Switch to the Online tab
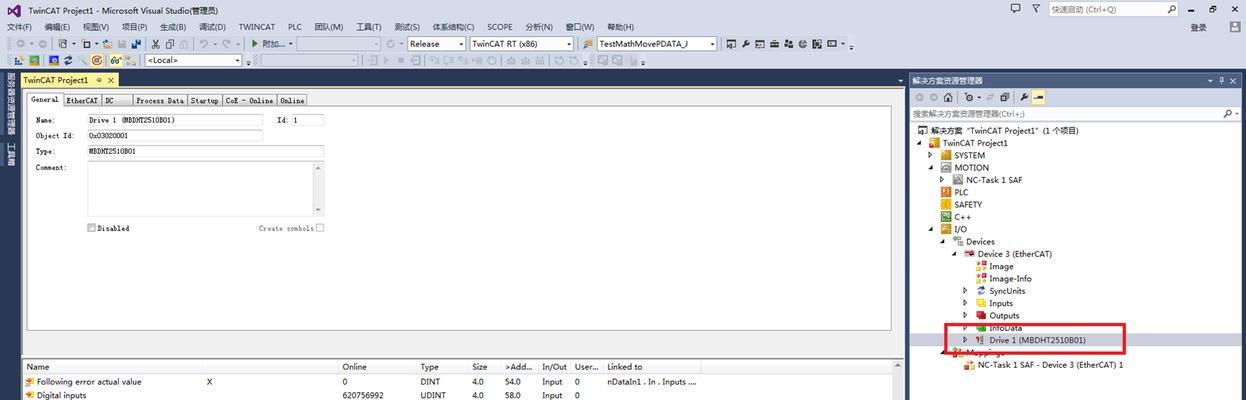The image size is (1246, 400). tap(292, 101)
